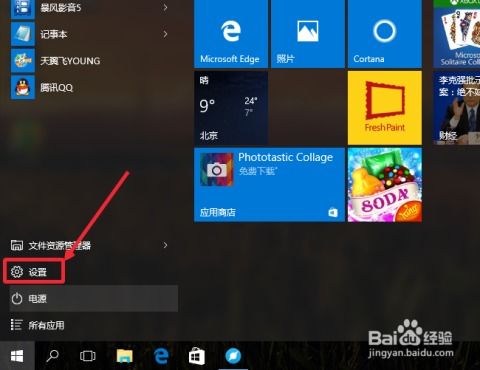Click the 天翼飞YOUNG text label
The height and width of the screenshot is (370, 480).
[x=70, y=61]
